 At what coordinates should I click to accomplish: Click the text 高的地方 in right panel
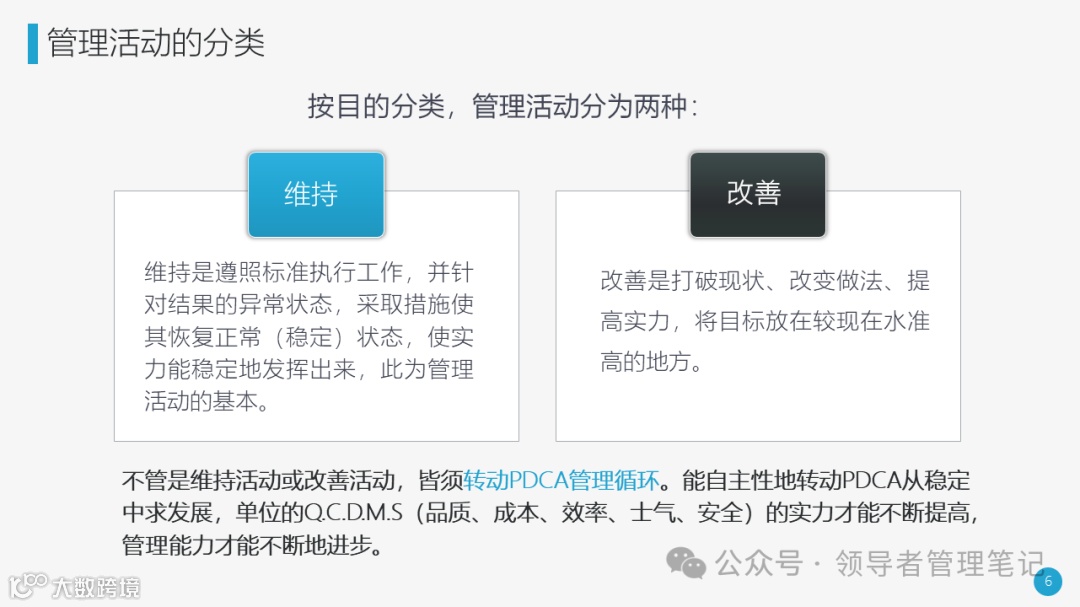[645, 361]
